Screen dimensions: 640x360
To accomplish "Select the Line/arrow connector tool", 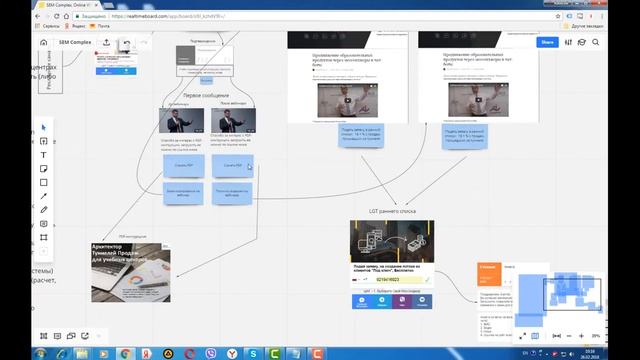I will coord(44,196).
